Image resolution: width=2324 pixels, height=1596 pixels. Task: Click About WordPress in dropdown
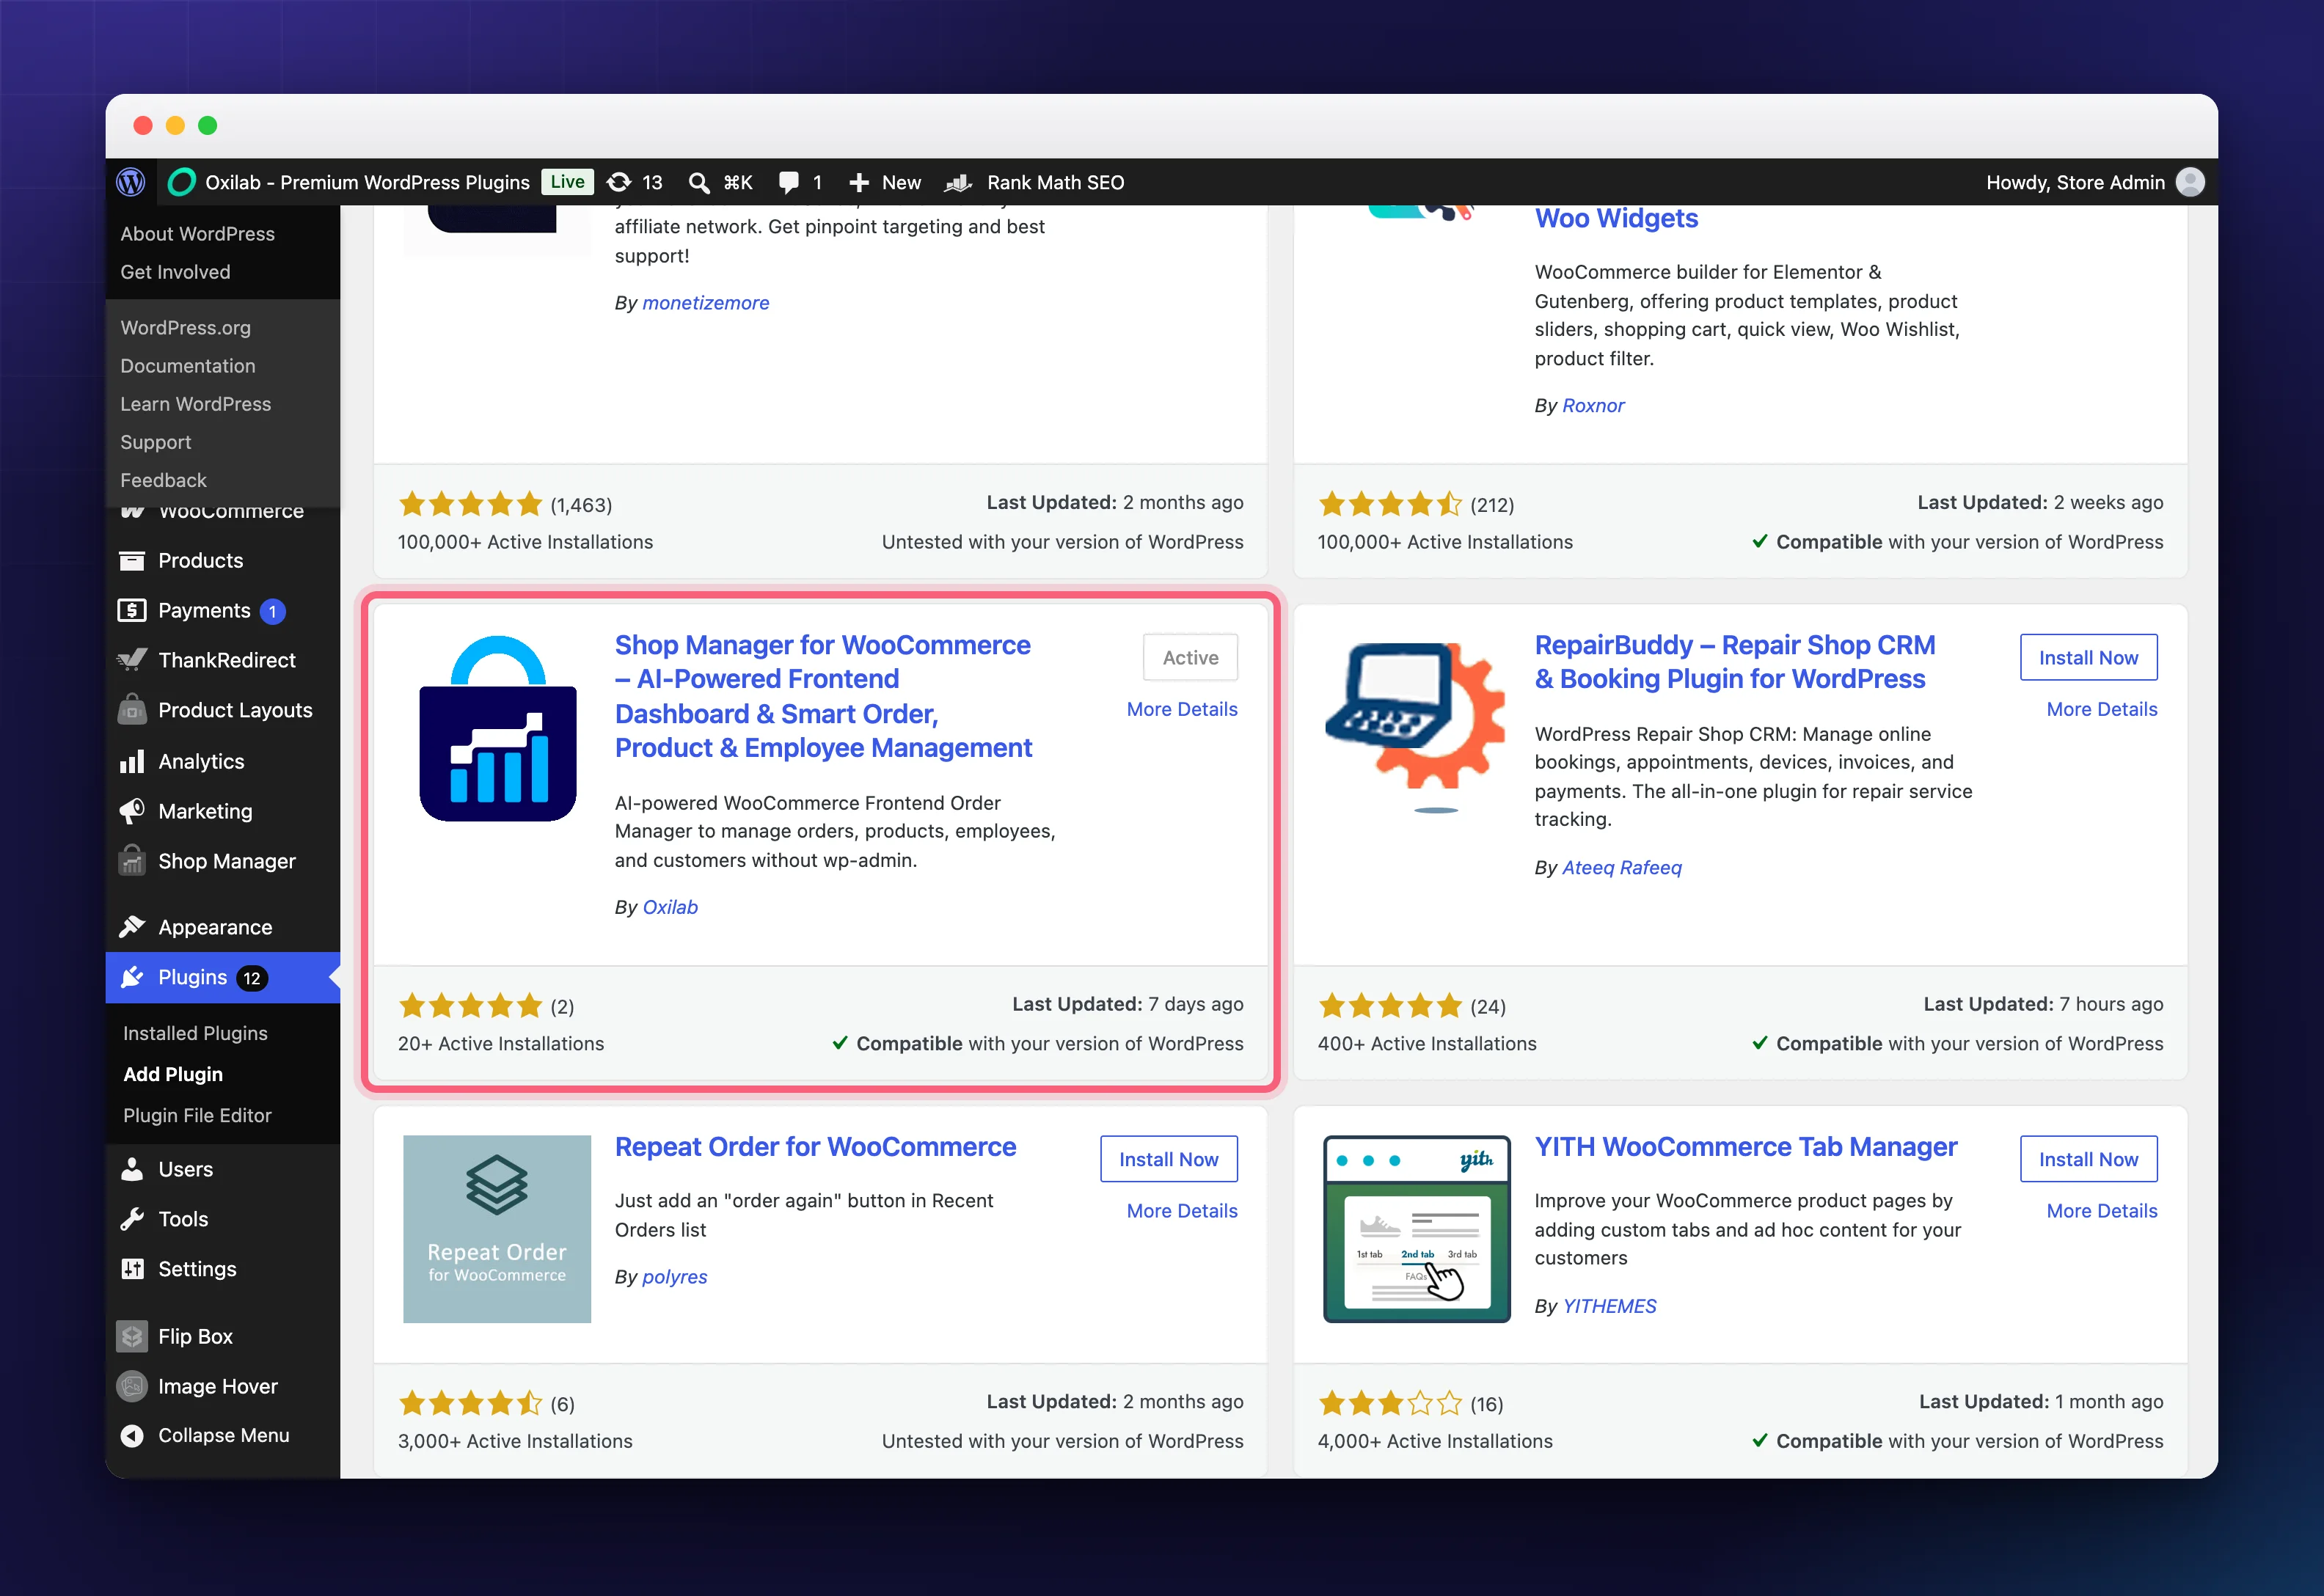(x=197, y=233)
